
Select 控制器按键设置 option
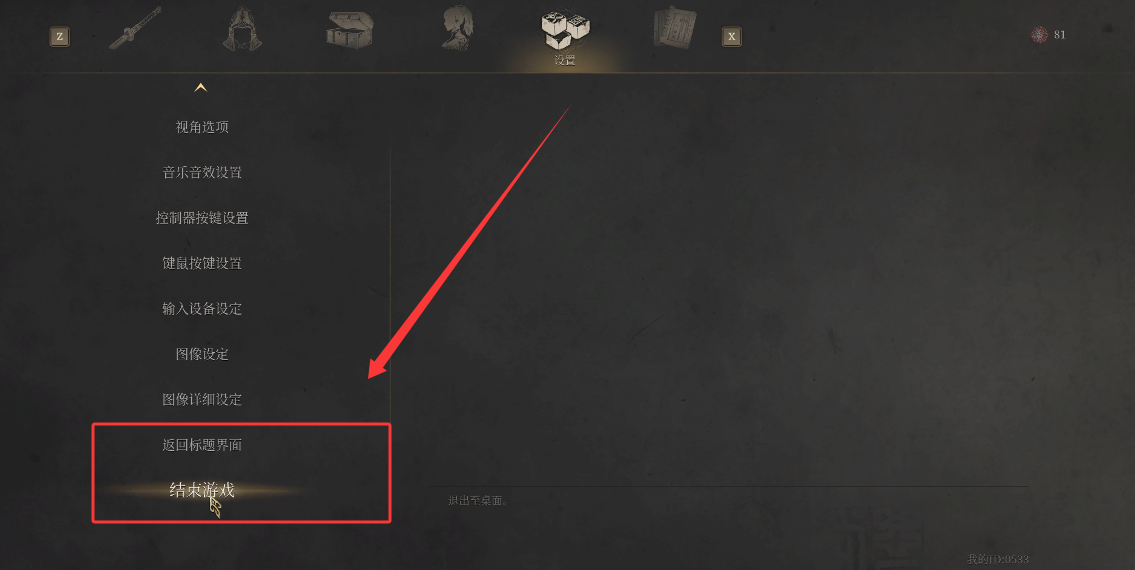(202, 218)
